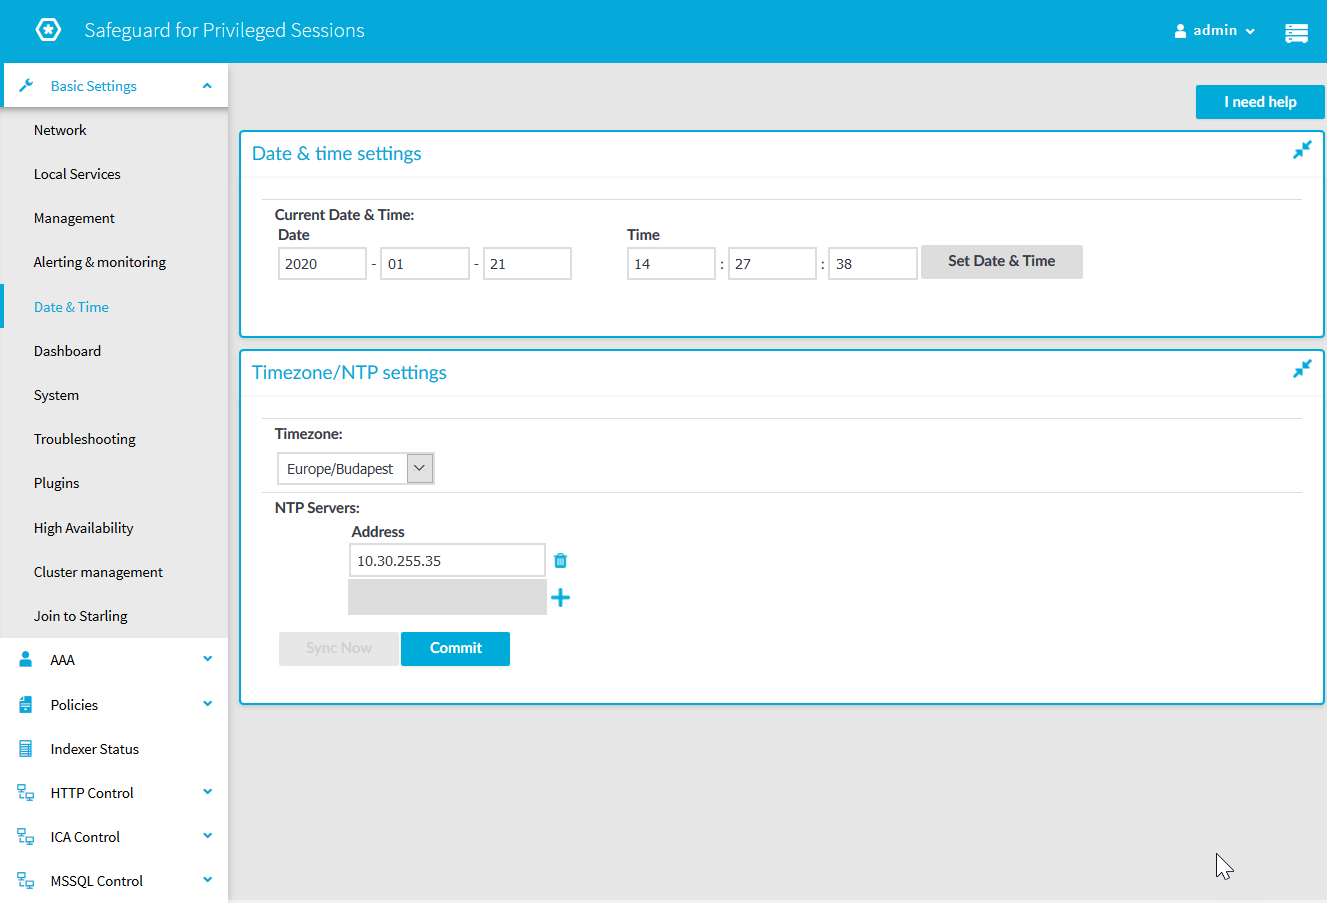Click the Set Date & Time button
Viewport: 1327px width, 903px height.
pyautogui.click(x=1001, y=261)
